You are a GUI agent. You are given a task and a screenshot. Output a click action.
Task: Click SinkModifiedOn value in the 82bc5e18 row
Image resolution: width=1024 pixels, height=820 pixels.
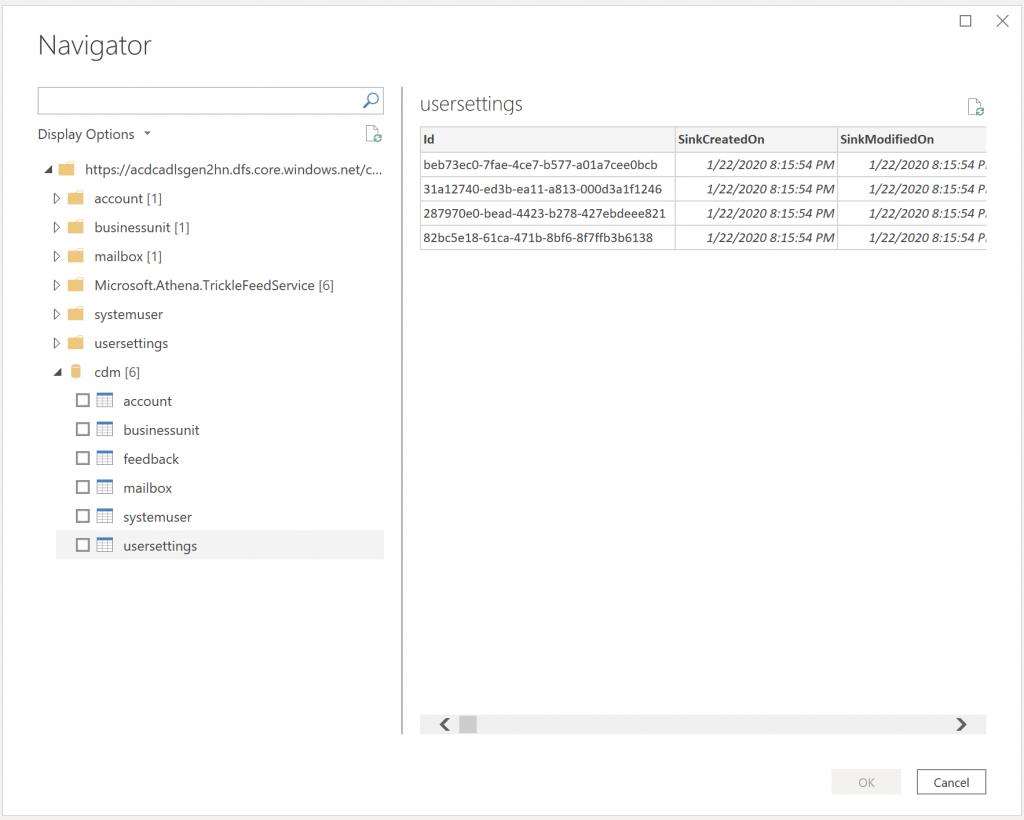click(x=912, y=238)
